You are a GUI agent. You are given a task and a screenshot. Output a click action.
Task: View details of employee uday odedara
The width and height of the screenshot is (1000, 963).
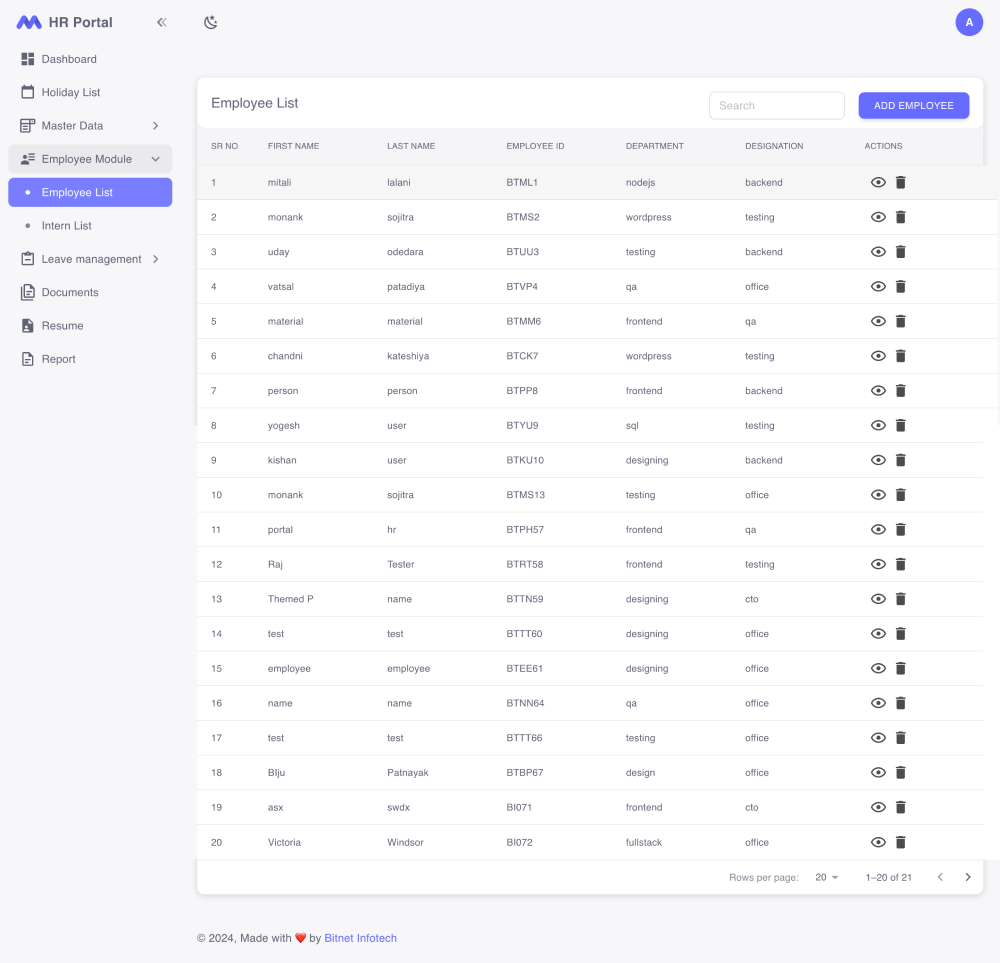coord(878,252)
